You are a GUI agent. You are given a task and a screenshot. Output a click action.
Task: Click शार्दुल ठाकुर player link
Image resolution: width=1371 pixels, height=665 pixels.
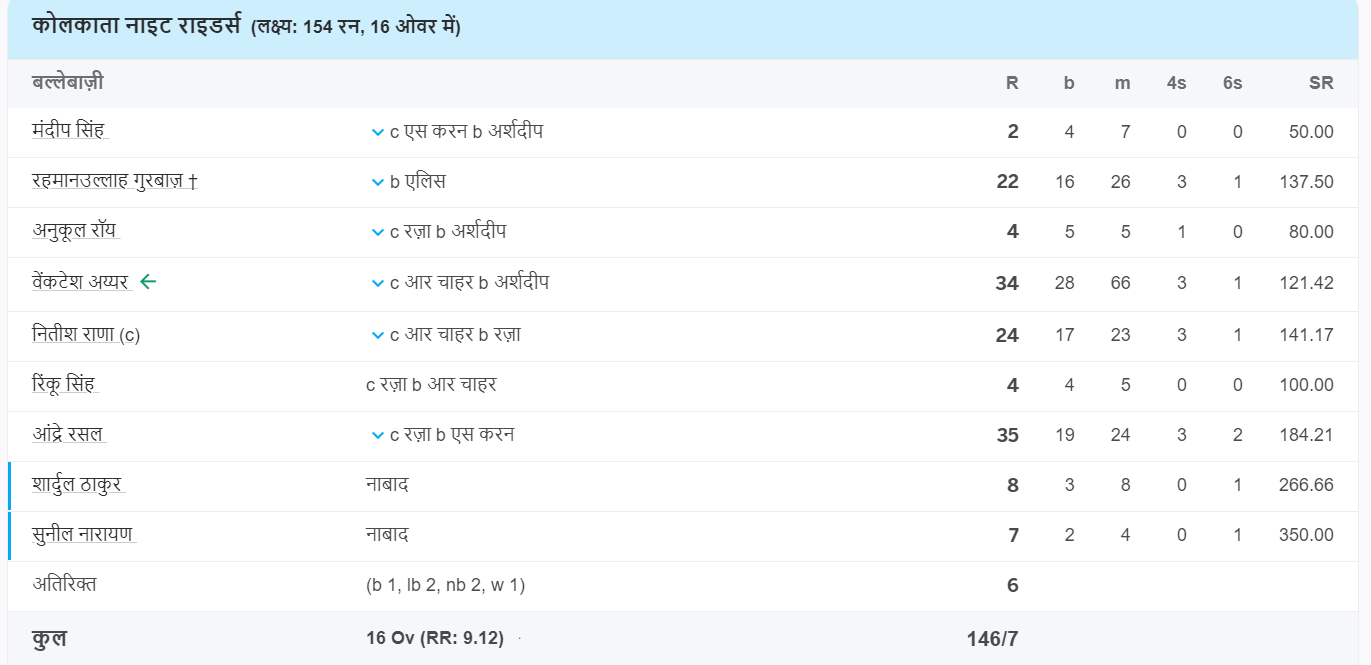pyautogui.click(x=78, y=485)
